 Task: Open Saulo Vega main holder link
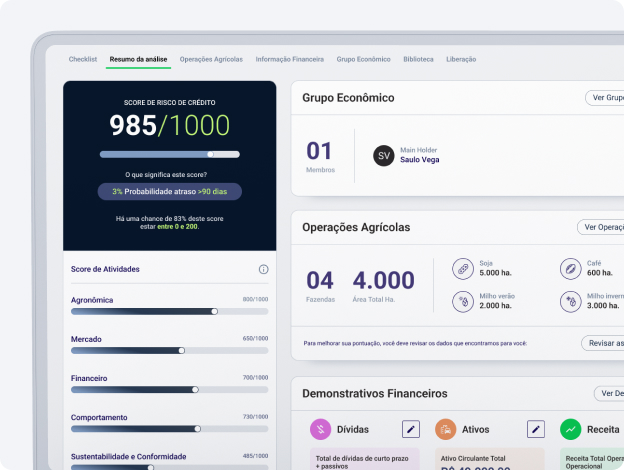click(x=419, y=160)
